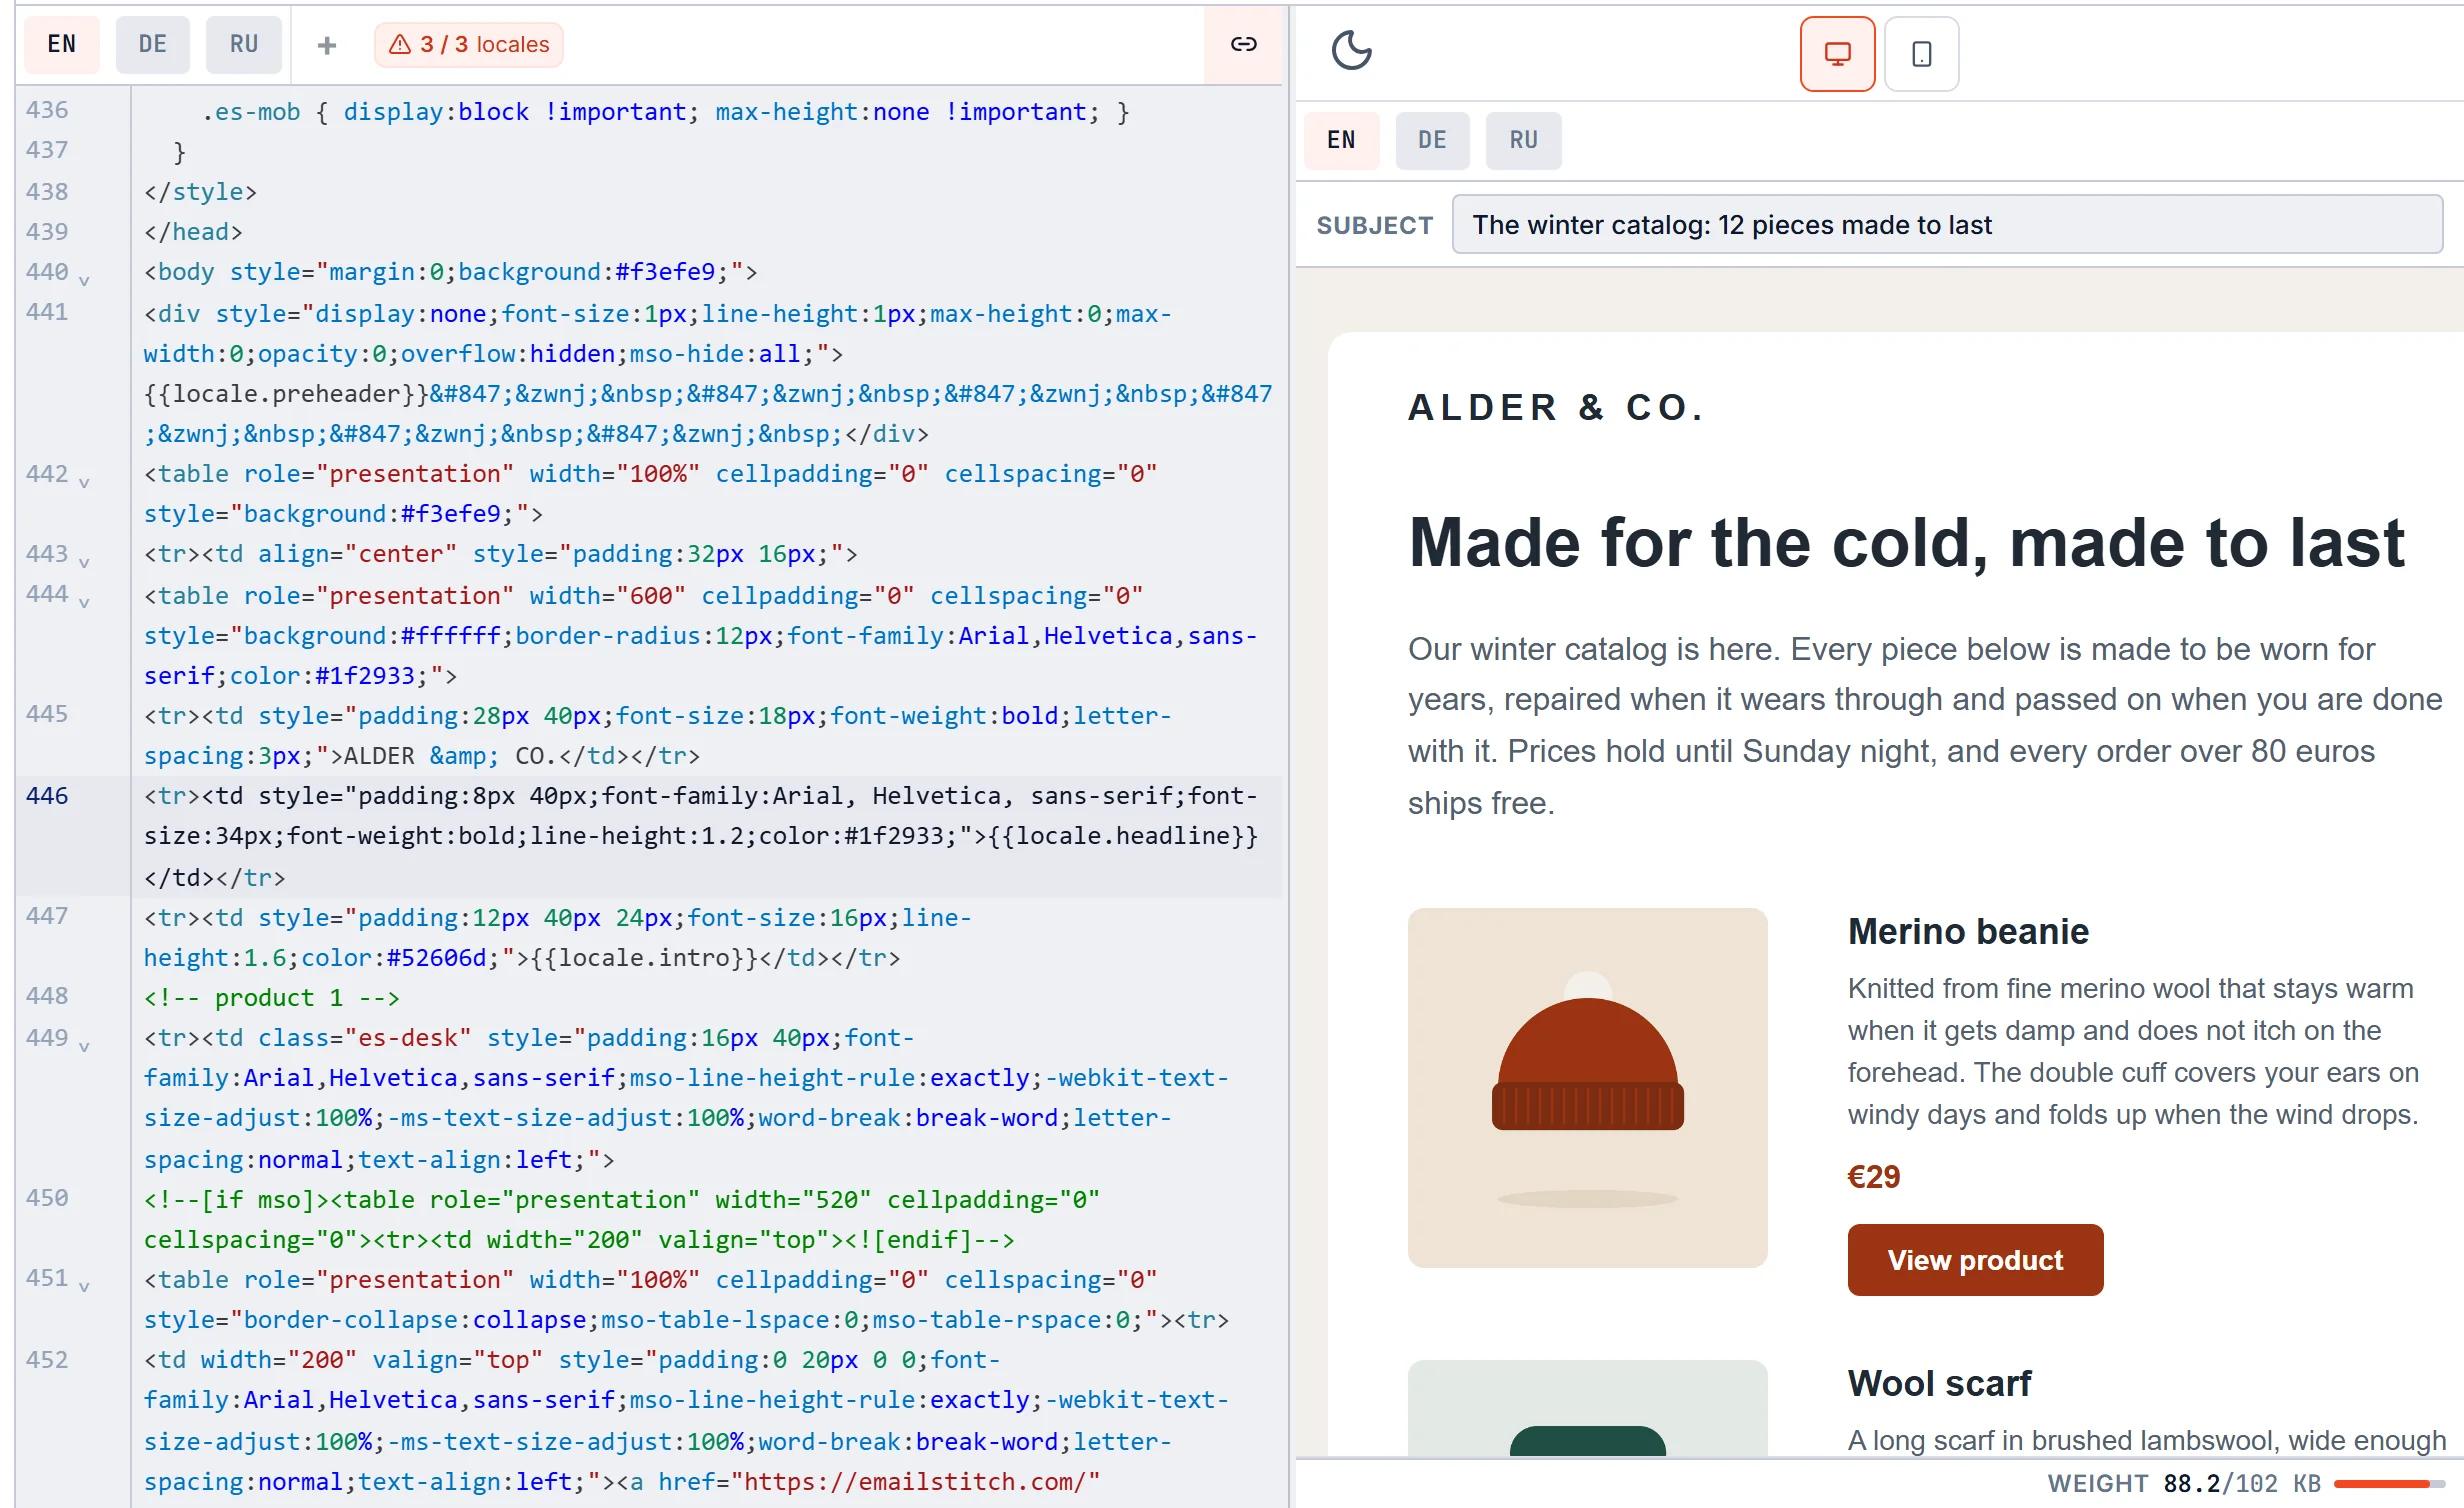Image resolution: width=2464 pixels, height=1508 pixels.
Task: Click the View product button for Merino beanie
Action: pos(1975,1260)
